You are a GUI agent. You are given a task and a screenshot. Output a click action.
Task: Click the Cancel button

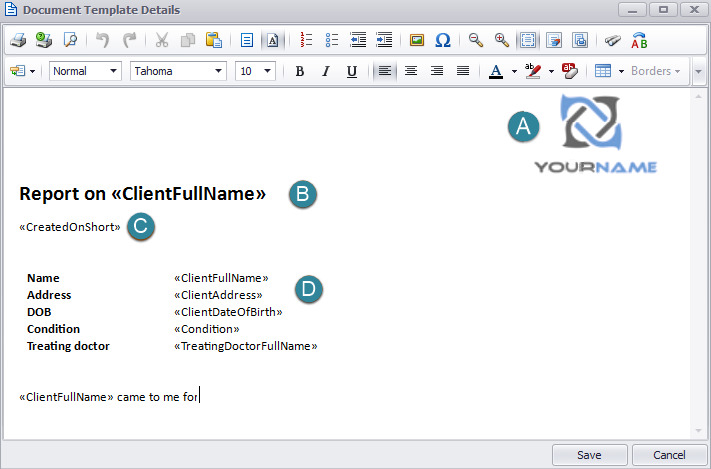click(x=669, y=455)
